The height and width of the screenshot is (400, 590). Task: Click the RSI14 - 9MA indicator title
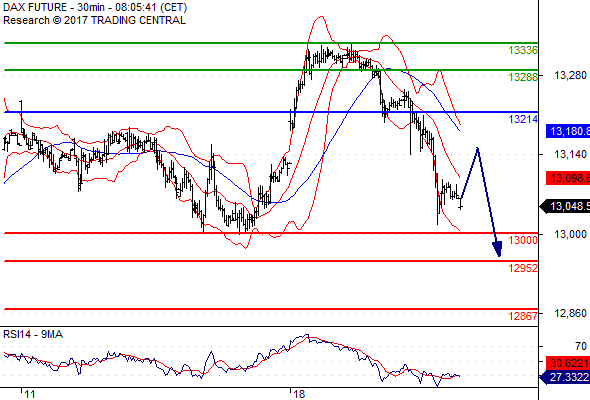33,334
